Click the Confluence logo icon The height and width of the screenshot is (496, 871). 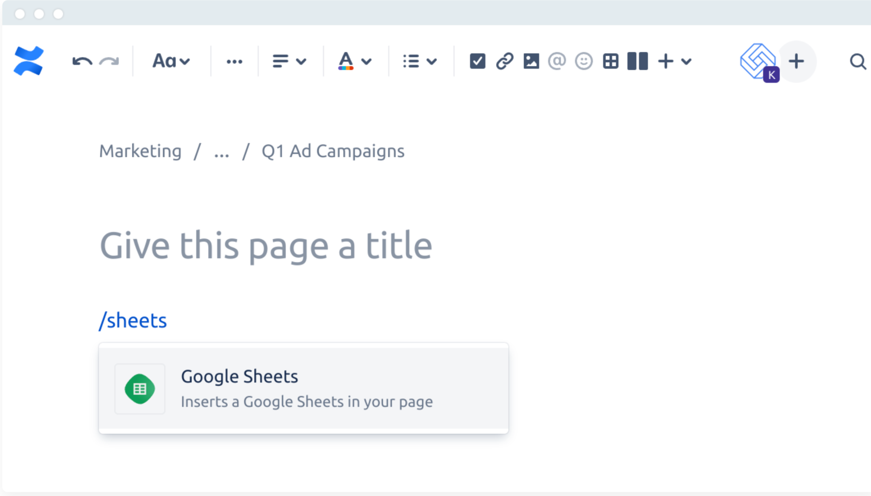29,61
